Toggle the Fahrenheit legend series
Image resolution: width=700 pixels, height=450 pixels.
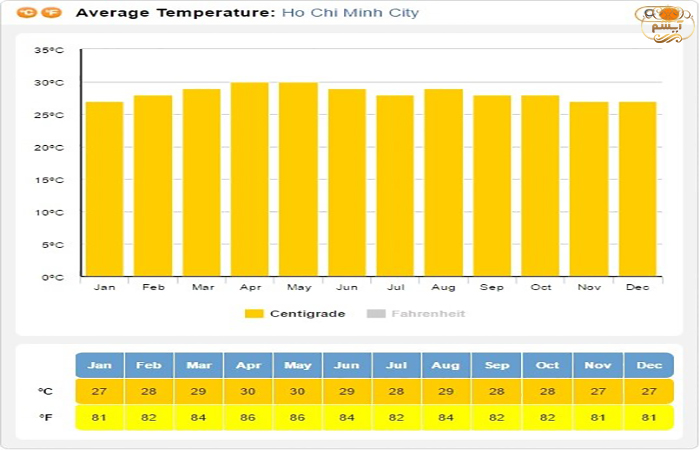[x=428, y=314]
